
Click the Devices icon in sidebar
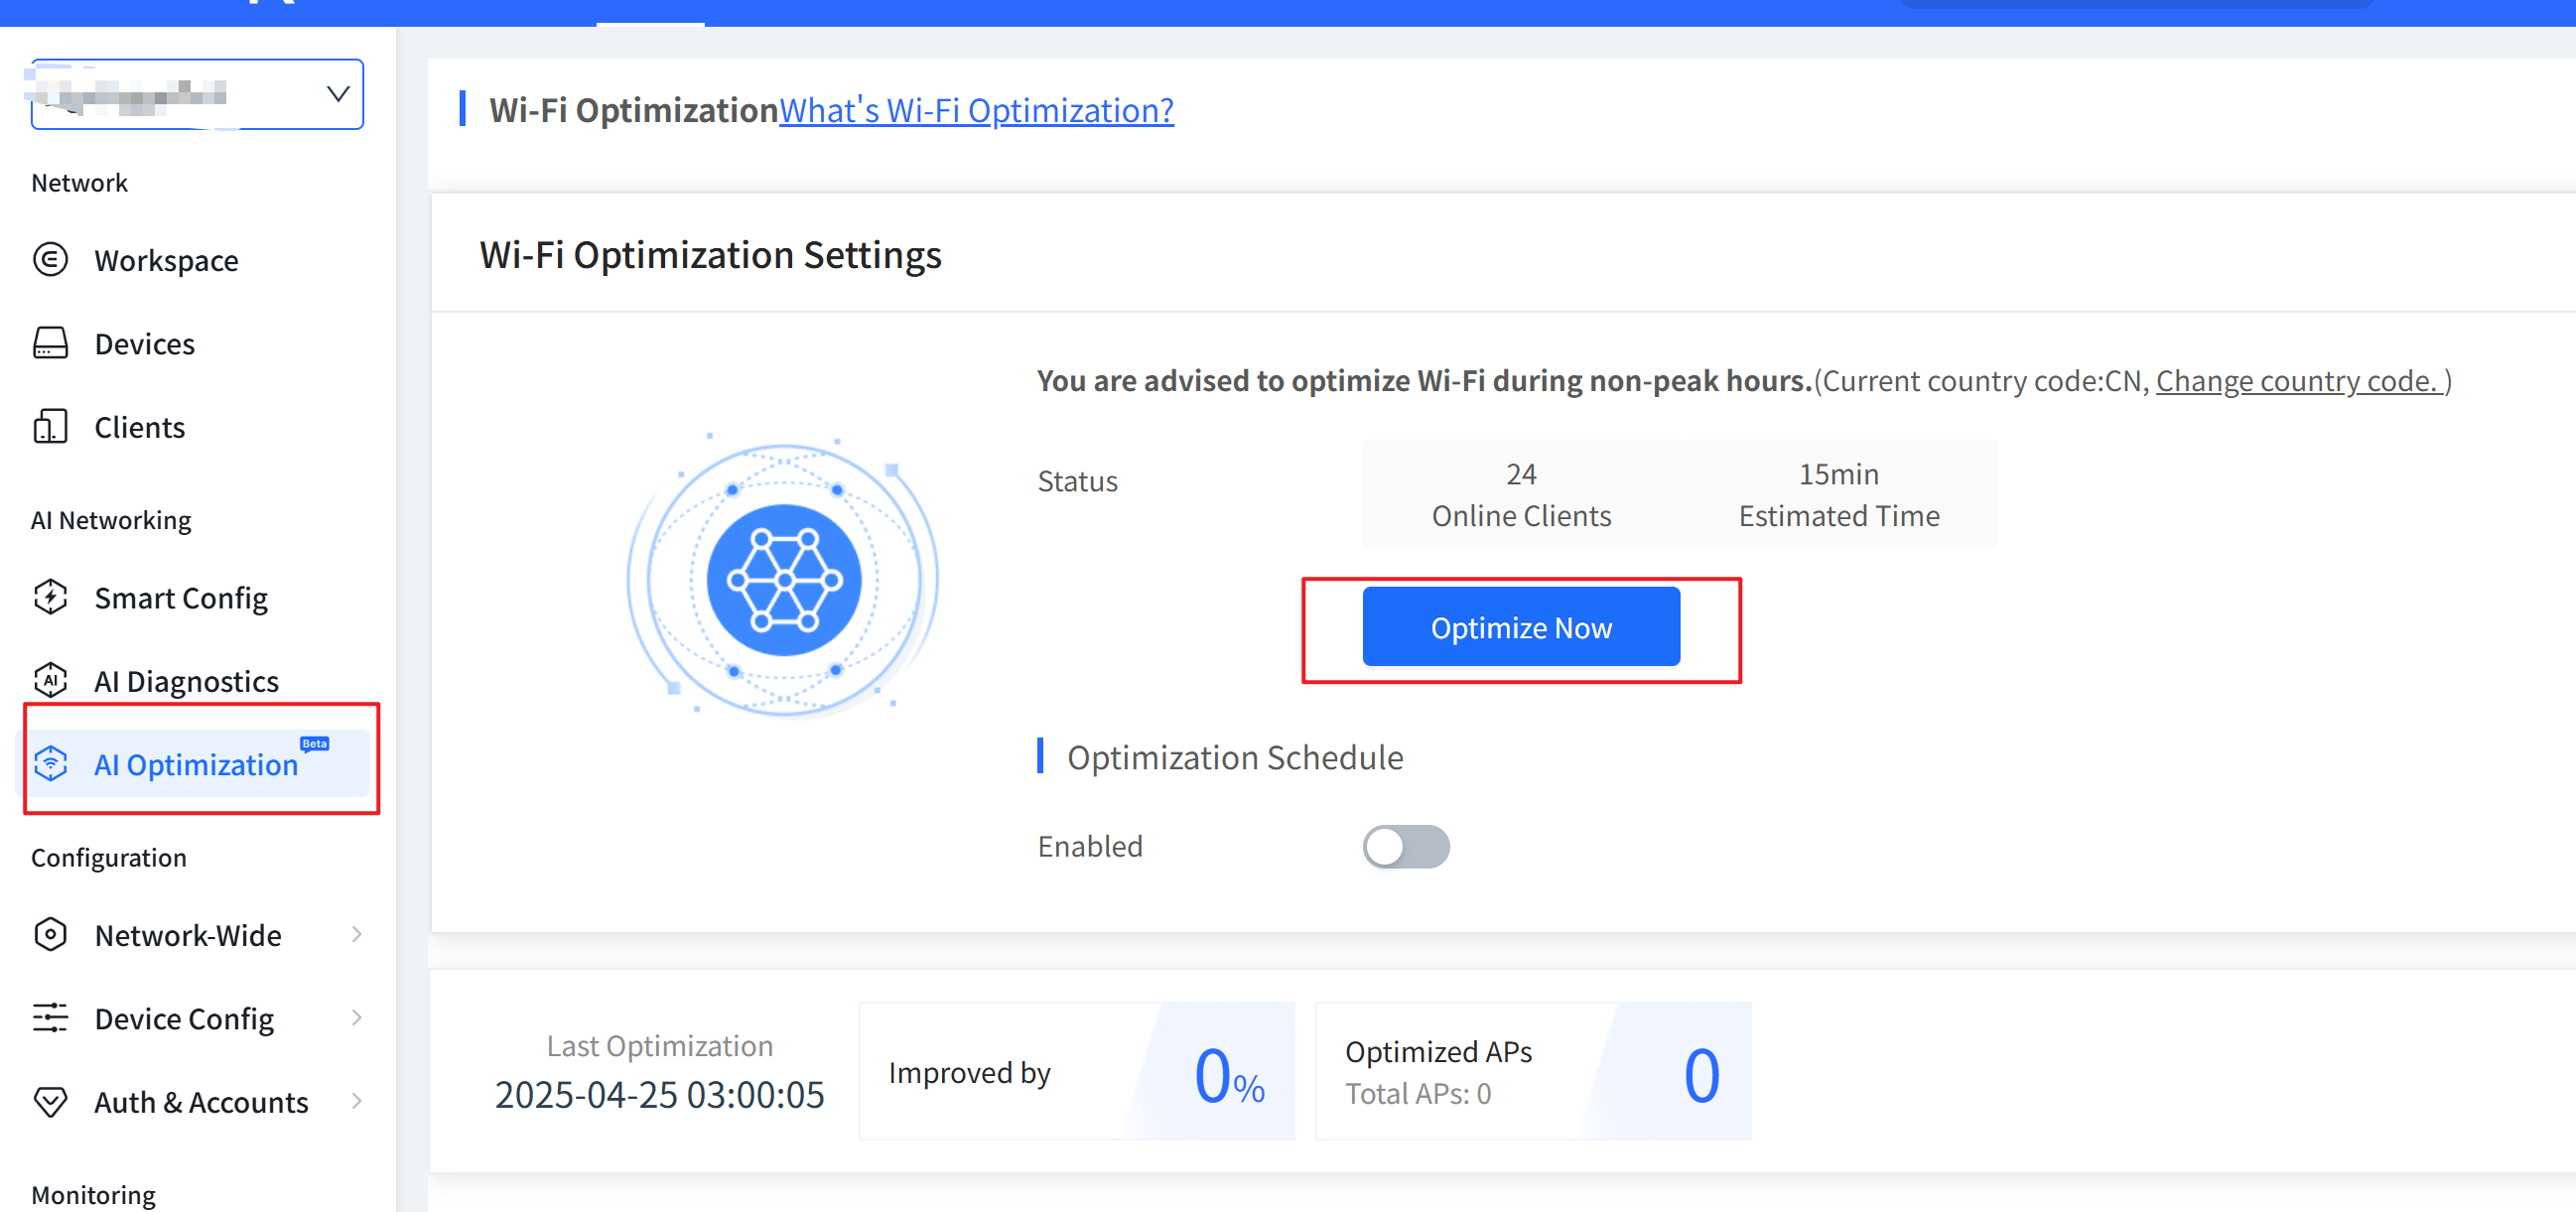[x=50, y=343]
